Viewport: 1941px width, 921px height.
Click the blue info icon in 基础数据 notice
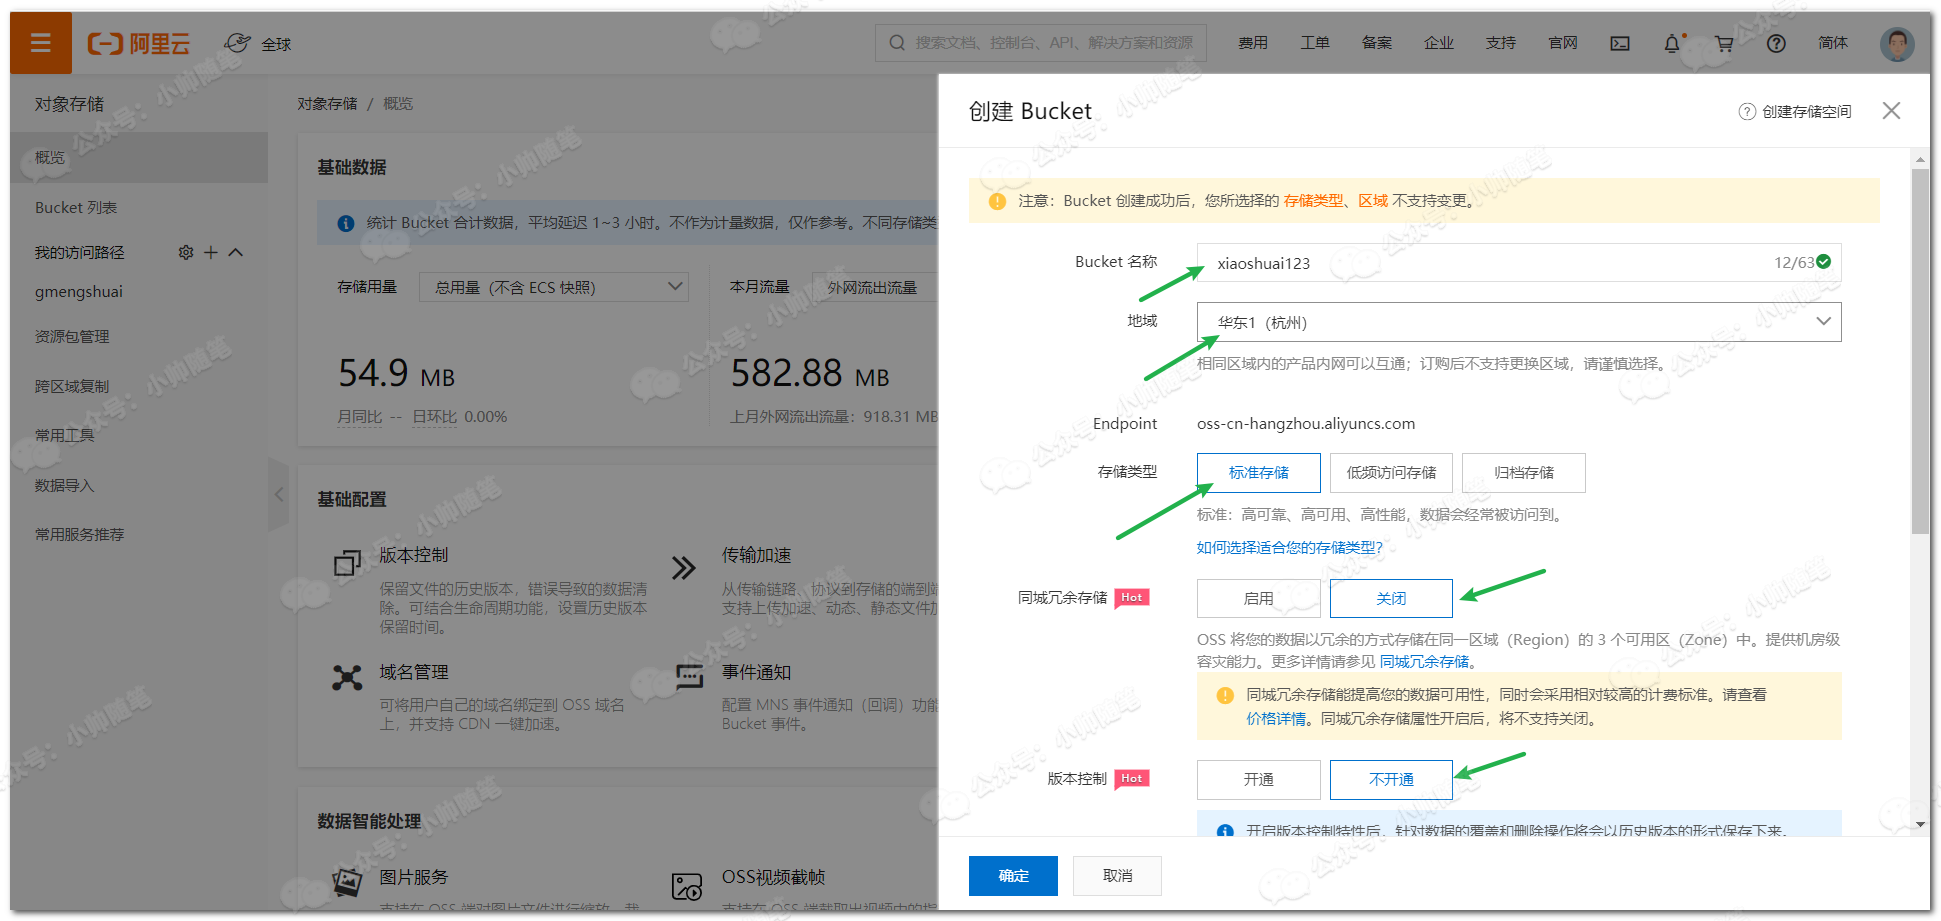(x=346, y=223)
